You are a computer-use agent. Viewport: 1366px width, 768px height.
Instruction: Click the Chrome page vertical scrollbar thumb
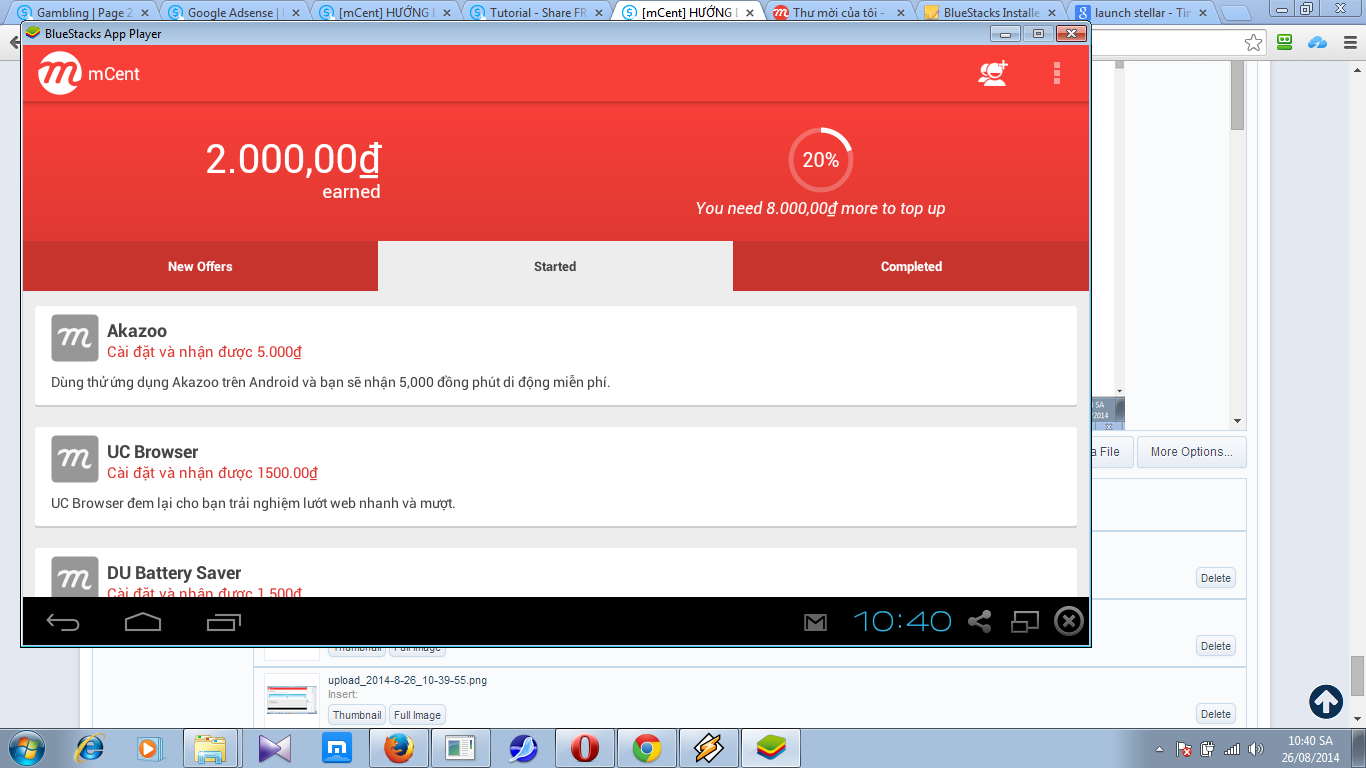pos(1357,675)
